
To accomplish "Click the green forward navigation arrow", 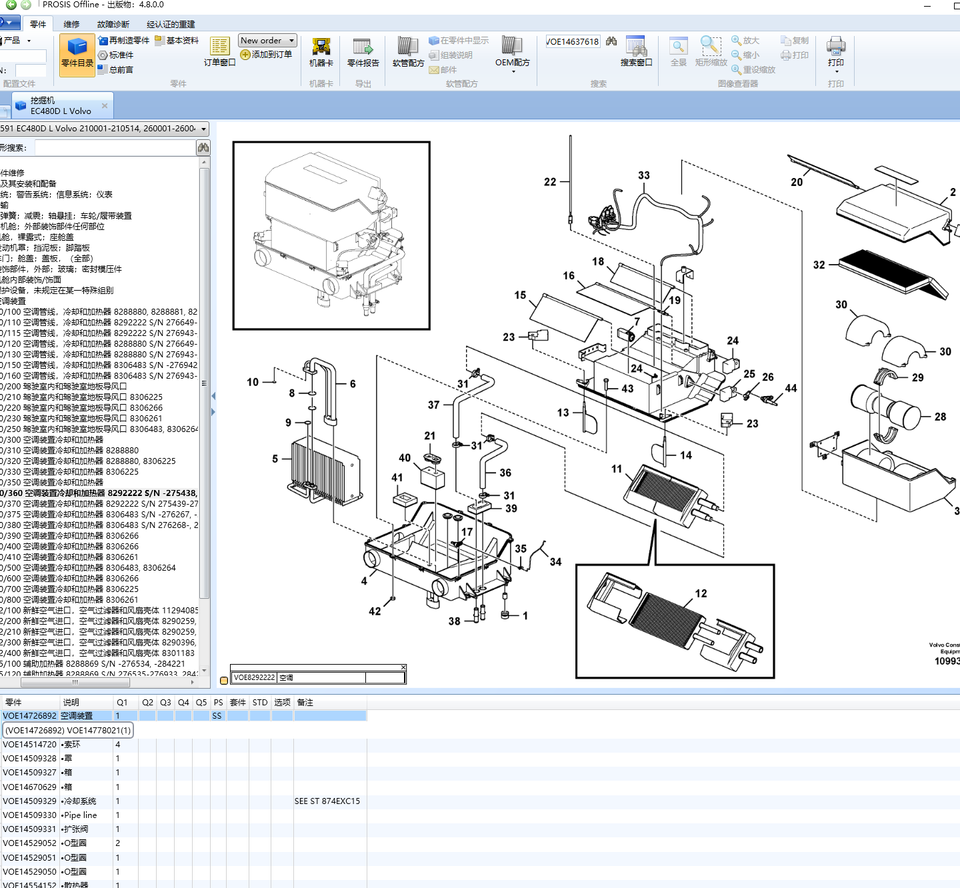I will (x=26, y=5).
